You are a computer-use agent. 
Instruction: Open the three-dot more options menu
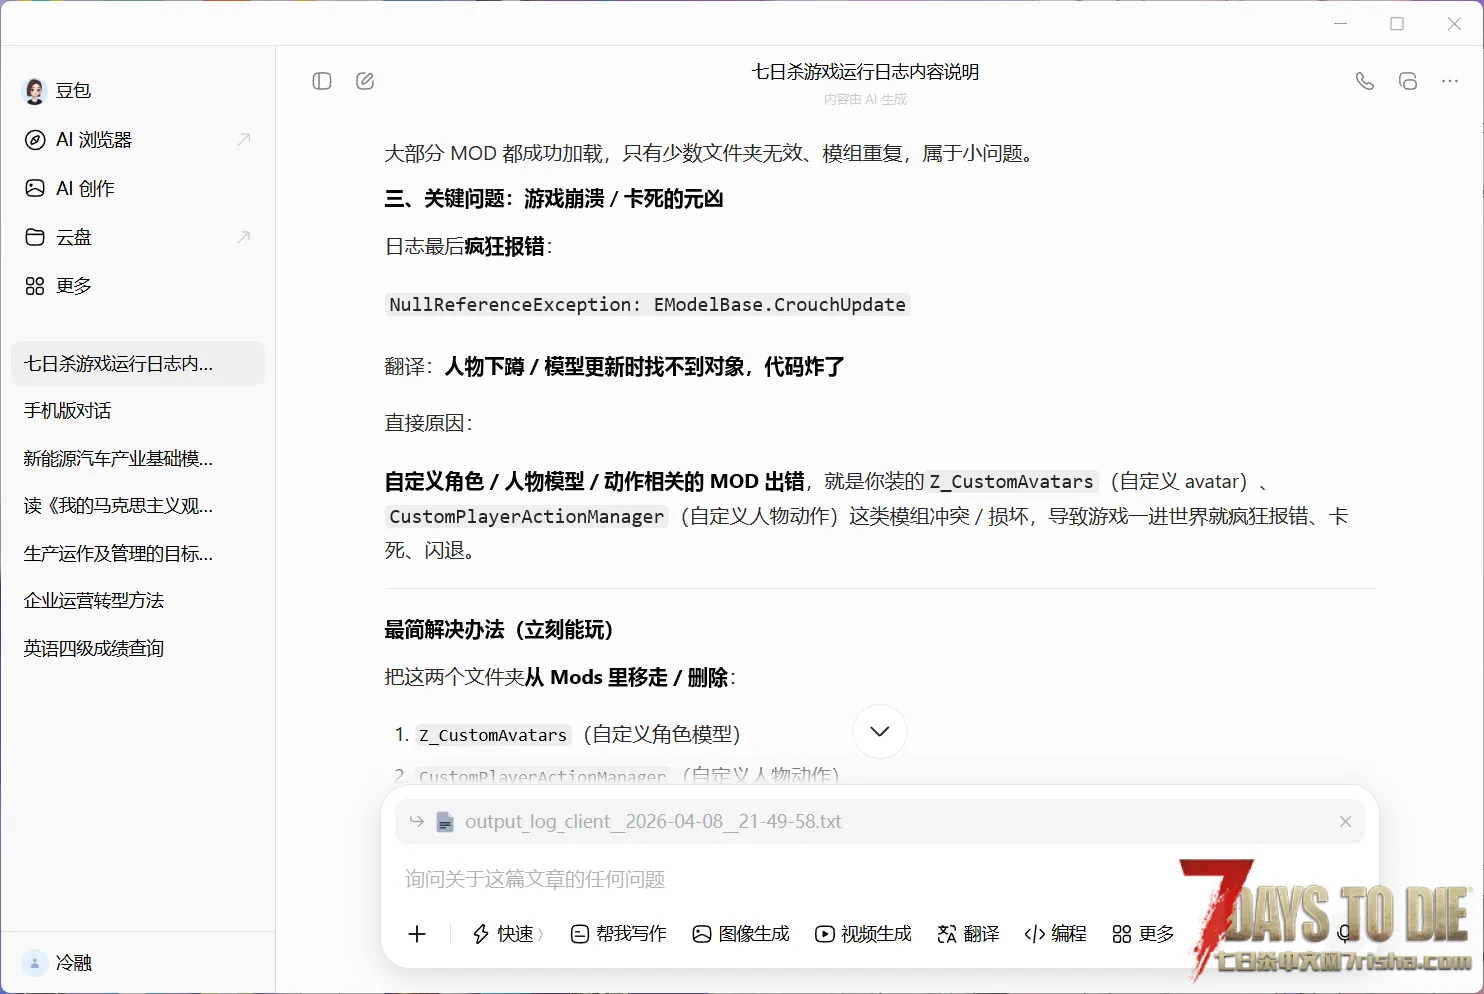point(1450,82)
